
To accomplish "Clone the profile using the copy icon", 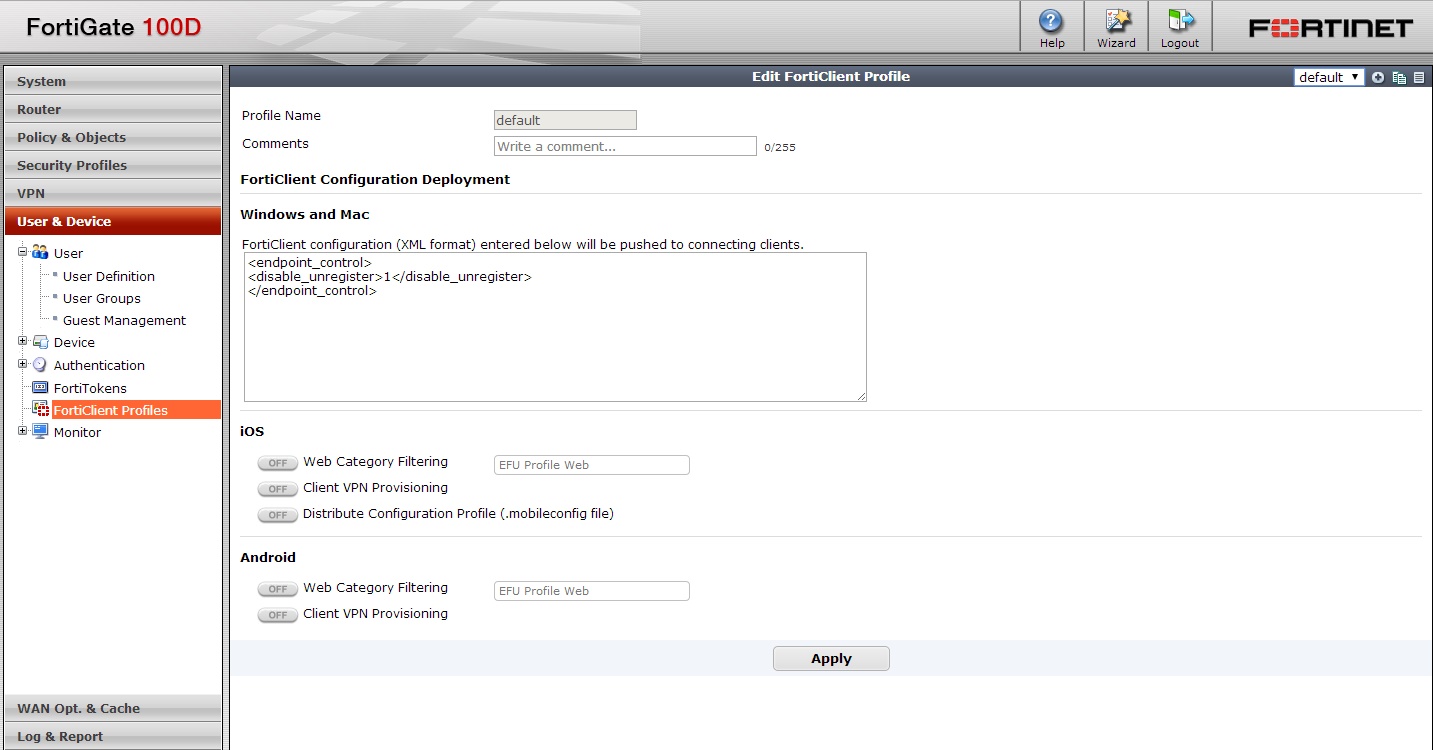I will pyautogui.click(x=1399, y=77).
